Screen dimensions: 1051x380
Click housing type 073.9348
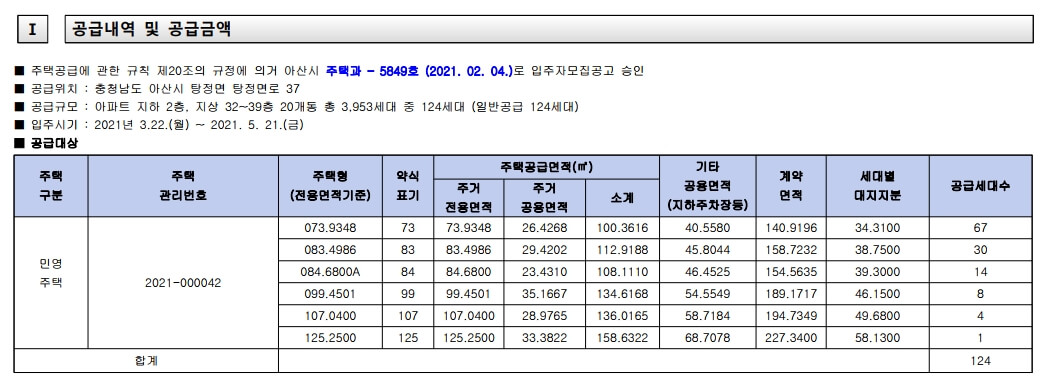point(330,228)
